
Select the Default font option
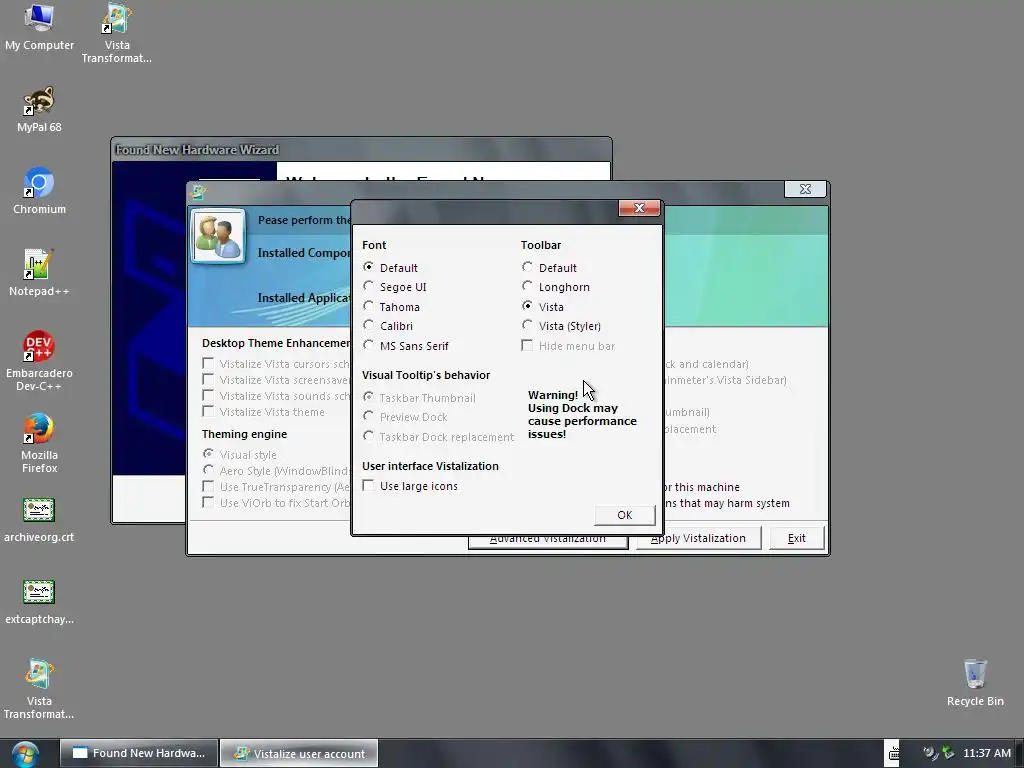[391, 268]
